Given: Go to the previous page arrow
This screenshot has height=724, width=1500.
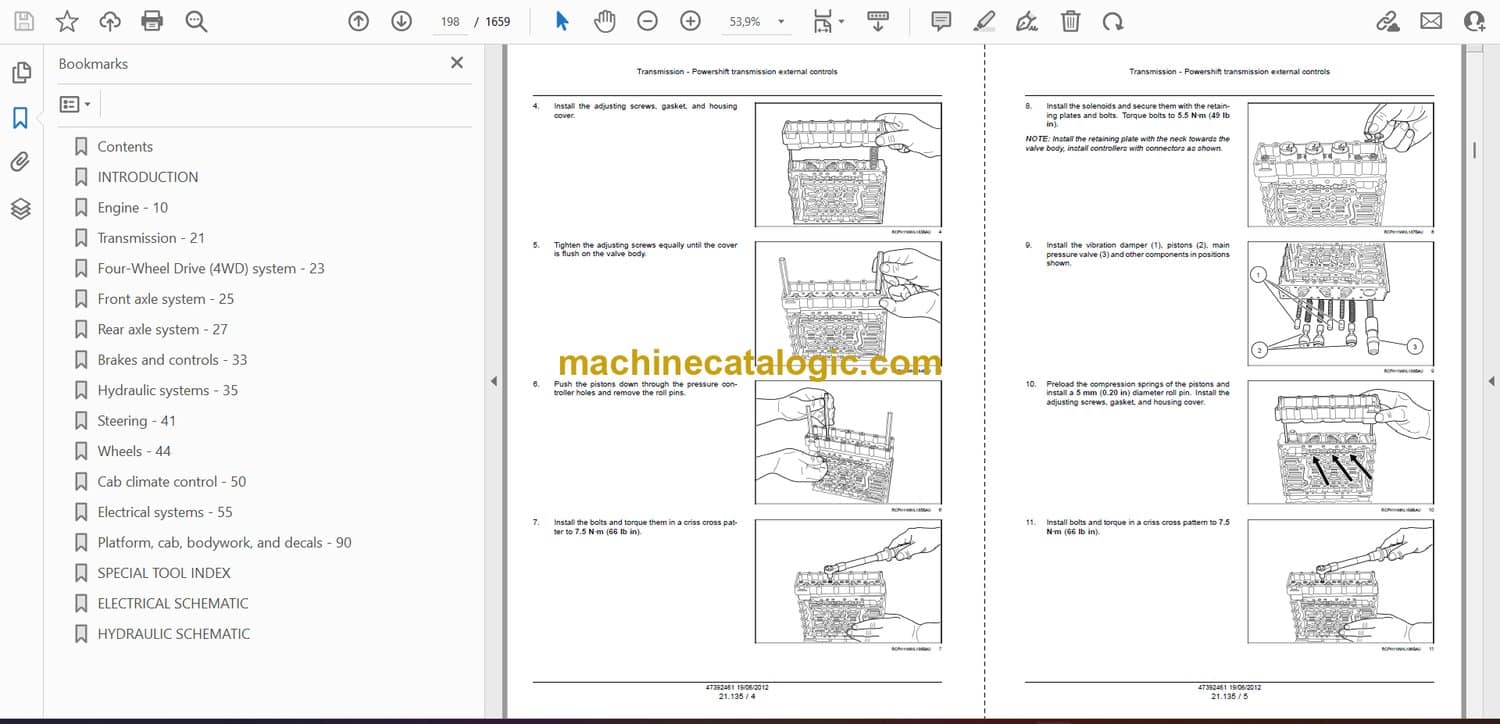Looking at the screenshot, I should (x=358, y=21).
